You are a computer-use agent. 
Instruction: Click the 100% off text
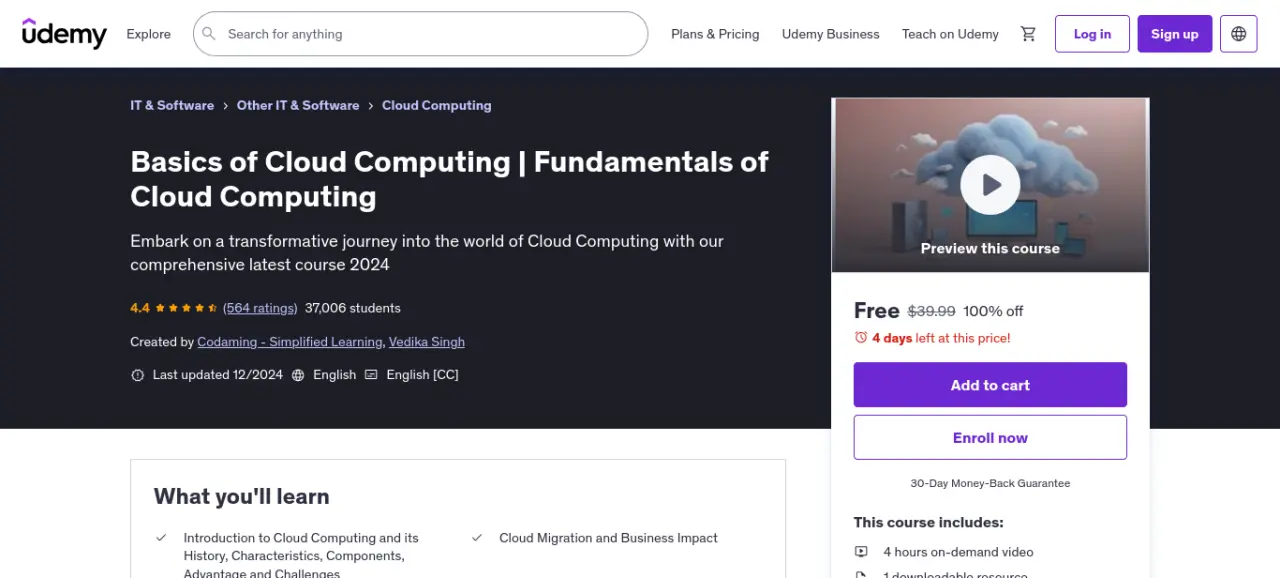(x=993, y=311)
